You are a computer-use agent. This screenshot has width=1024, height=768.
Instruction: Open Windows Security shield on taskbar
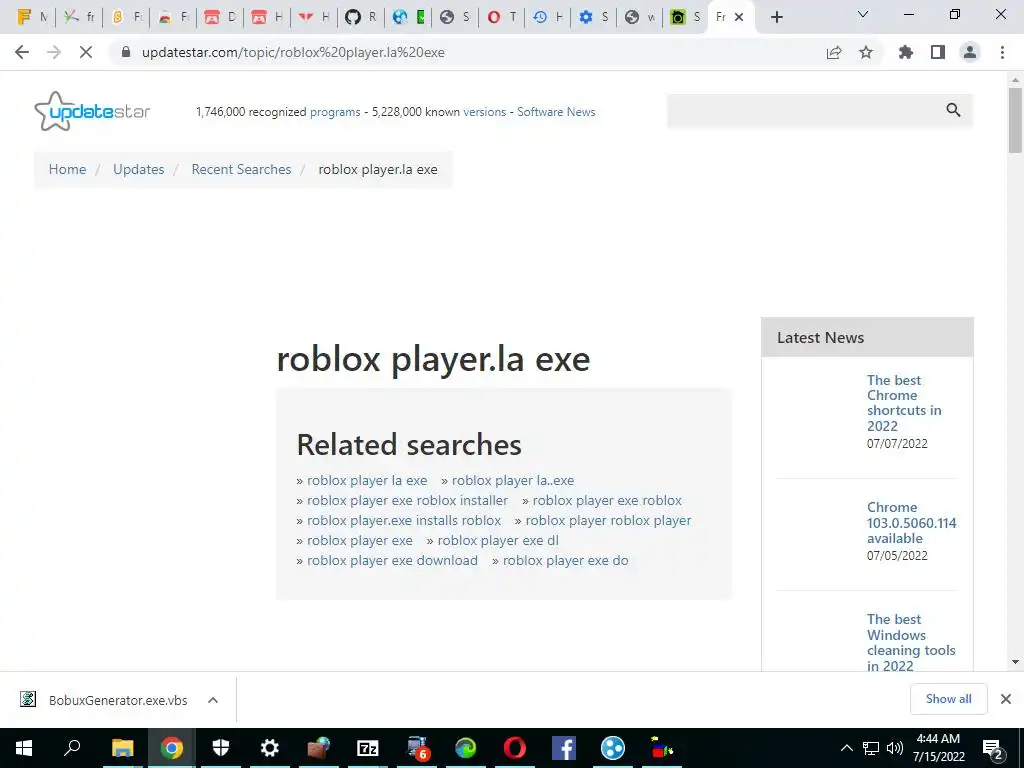[221, 748]
